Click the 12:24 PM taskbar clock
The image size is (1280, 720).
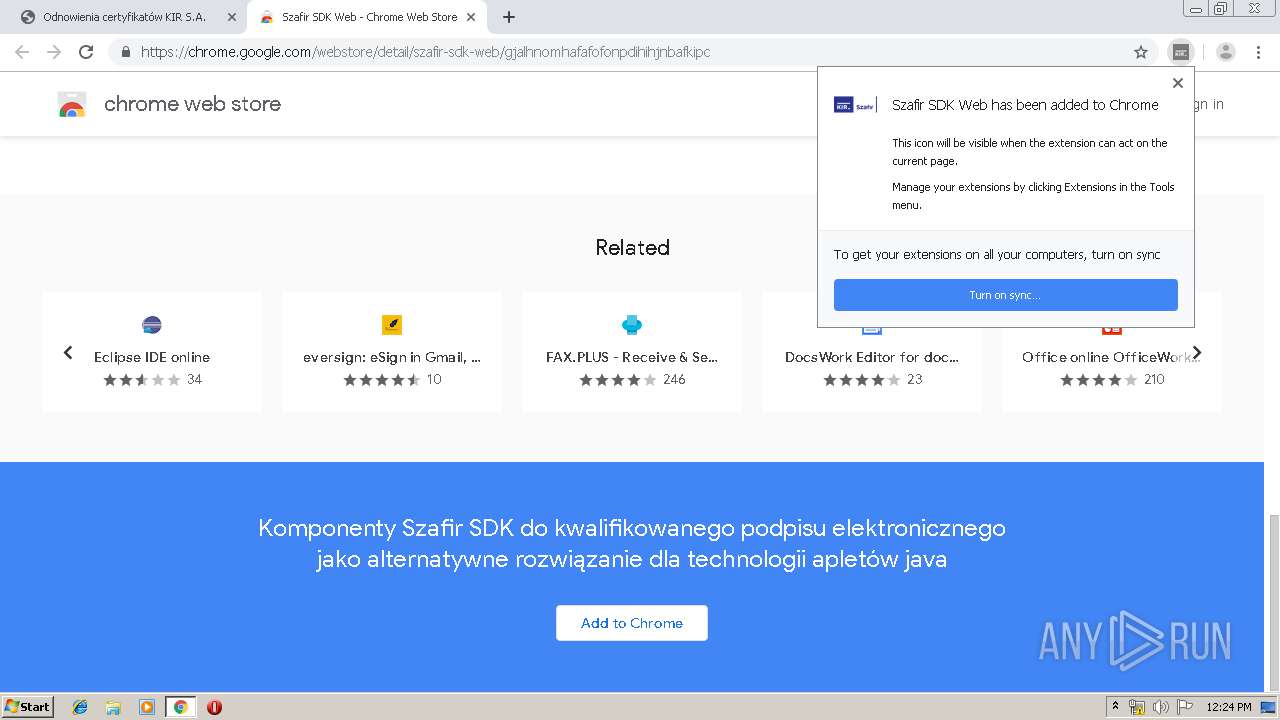[x=1229, y=707]
